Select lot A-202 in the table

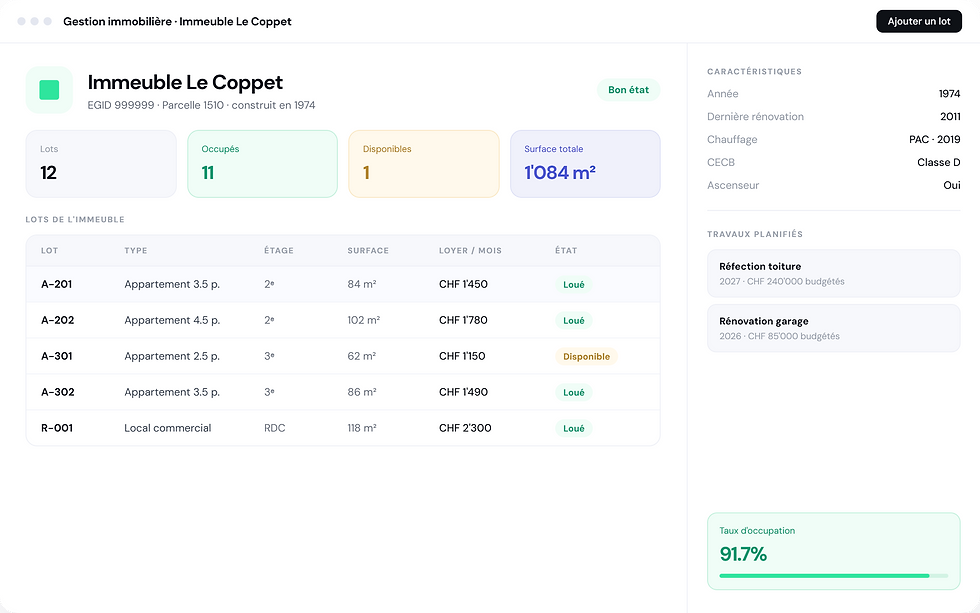pyautogui.click(x=343, y=321)
